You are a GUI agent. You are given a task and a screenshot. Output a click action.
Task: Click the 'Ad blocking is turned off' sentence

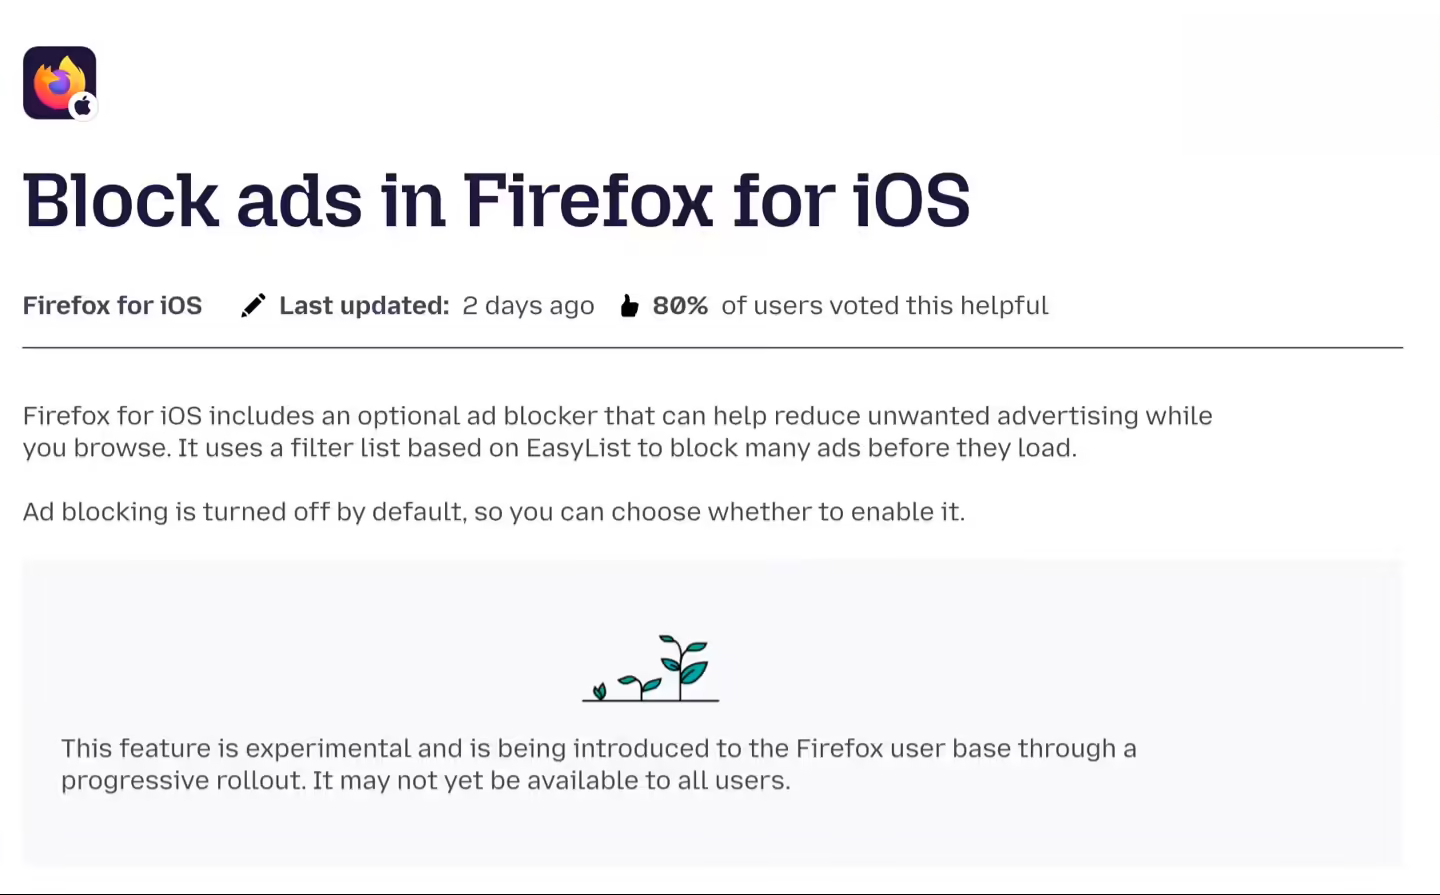click(494, 512)
